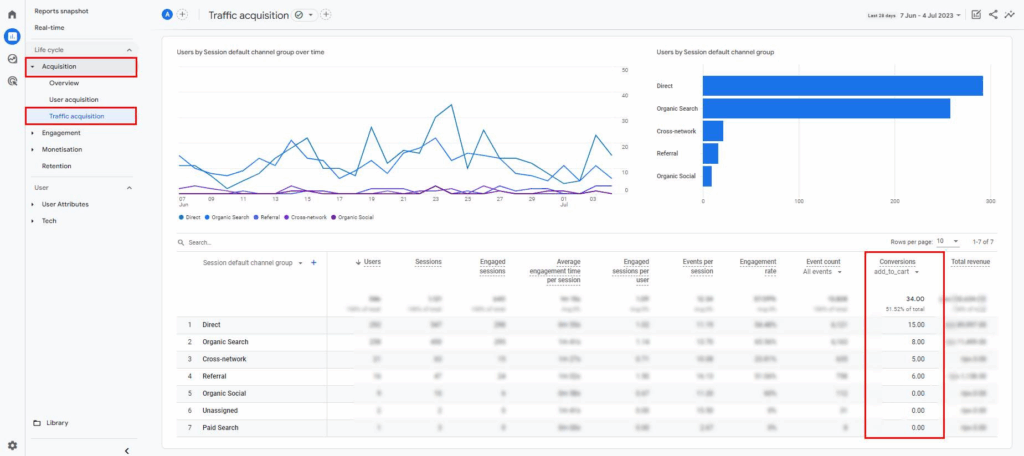
Task: Click the Organic Search bar in bar chart
Action: tap(826, 108)
